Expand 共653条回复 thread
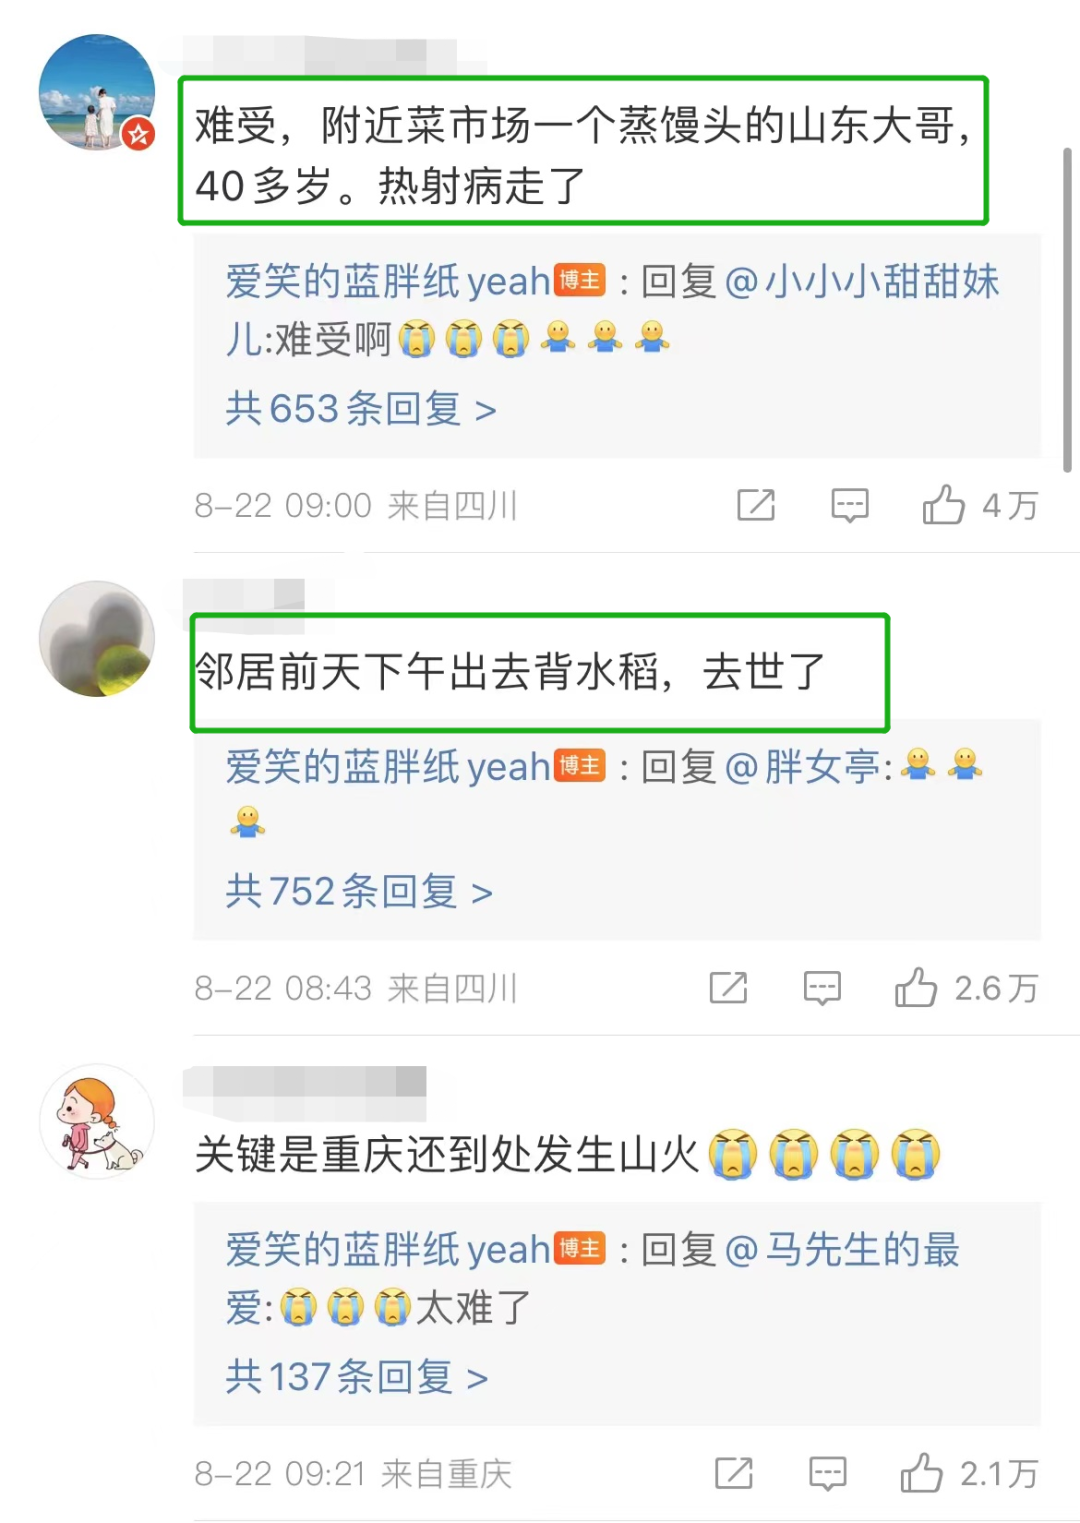Image resolution: width=1080 pixels, height=1523 pixels. 361,409
